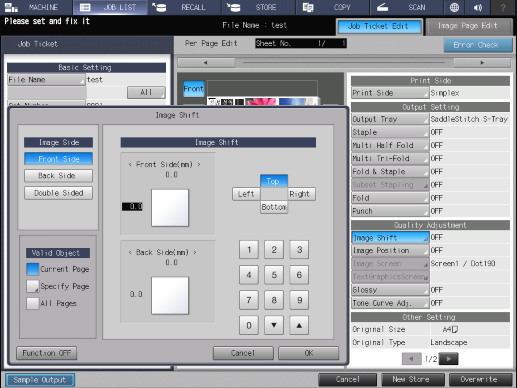Open the Glossy setting
Viewport: 517px width, 388px height.
coord(390,290)
